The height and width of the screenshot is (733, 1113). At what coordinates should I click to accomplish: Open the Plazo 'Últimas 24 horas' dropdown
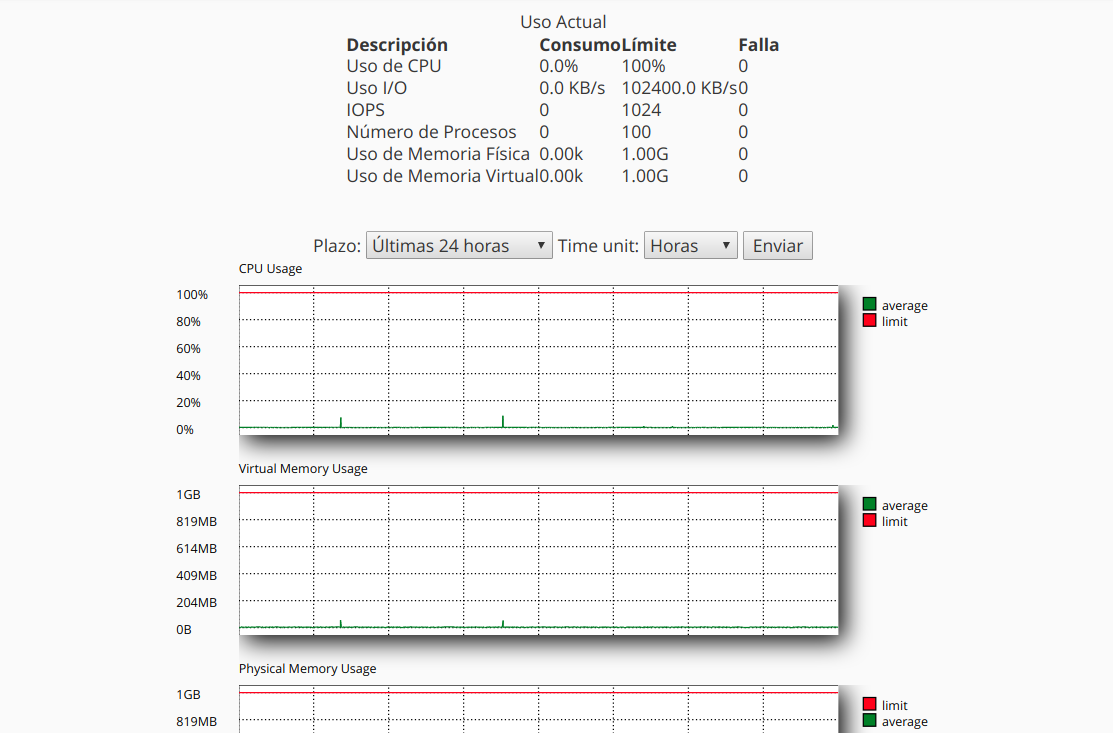click(458, 246)
